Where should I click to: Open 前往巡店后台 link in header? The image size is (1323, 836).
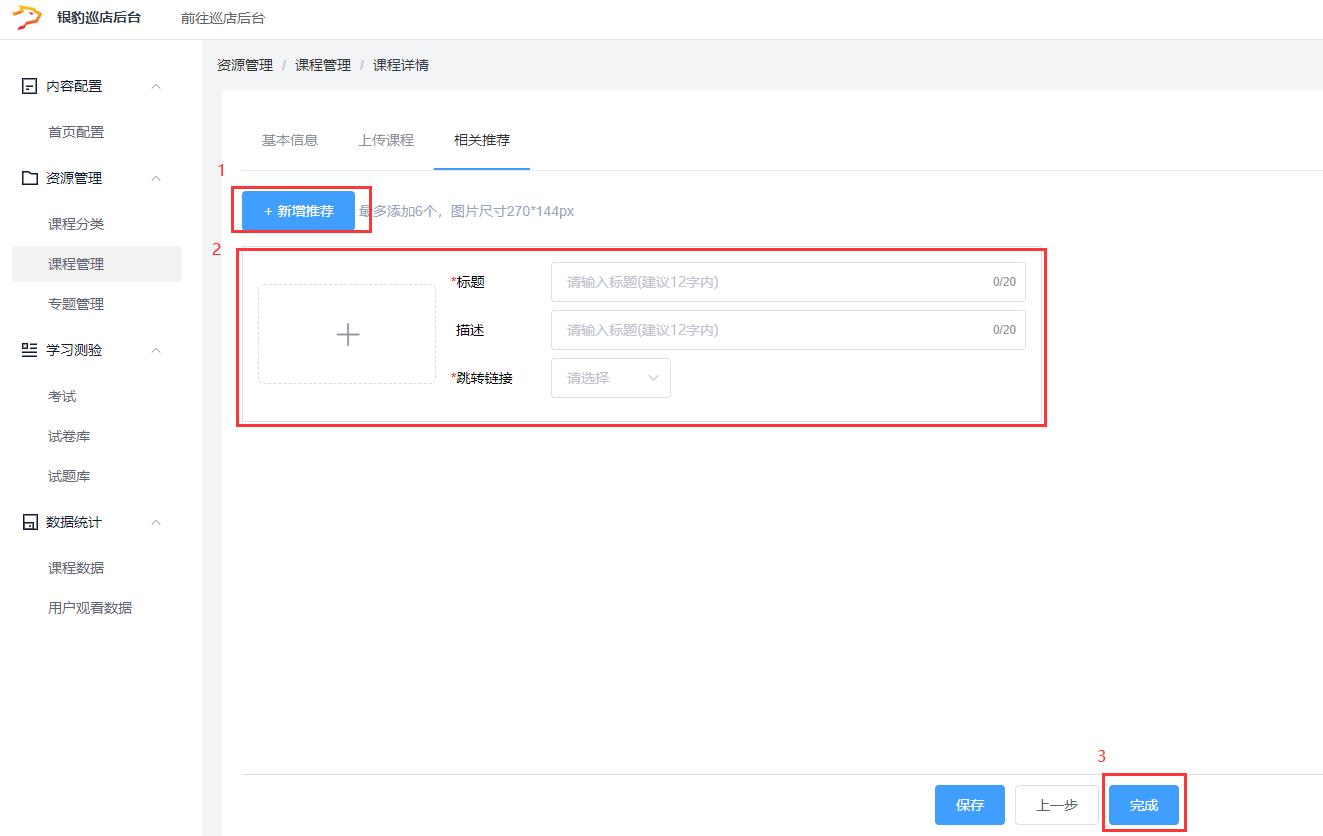point(223,19)
